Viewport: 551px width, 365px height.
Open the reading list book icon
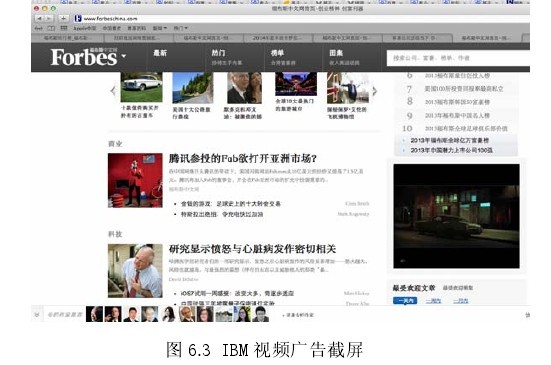[51, 28]
